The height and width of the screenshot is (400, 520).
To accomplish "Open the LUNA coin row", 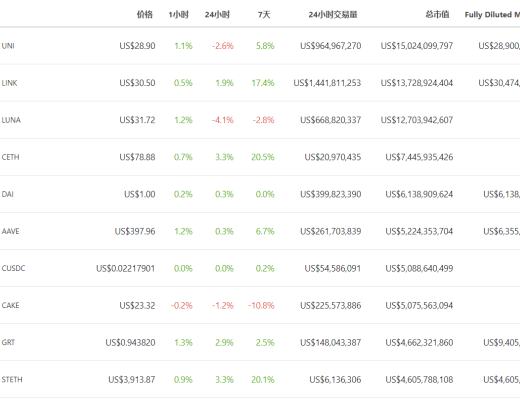I will 260,120.
